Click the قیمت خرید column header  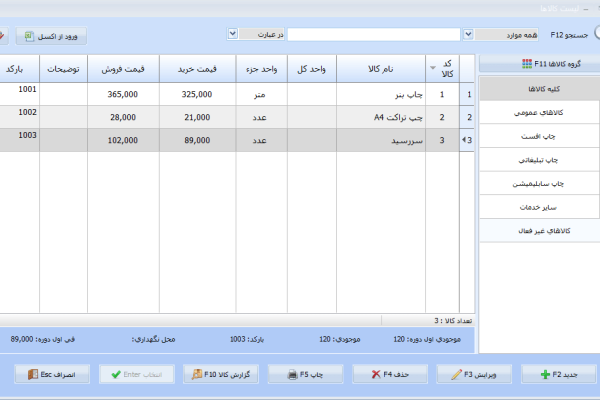click(197, 69)
